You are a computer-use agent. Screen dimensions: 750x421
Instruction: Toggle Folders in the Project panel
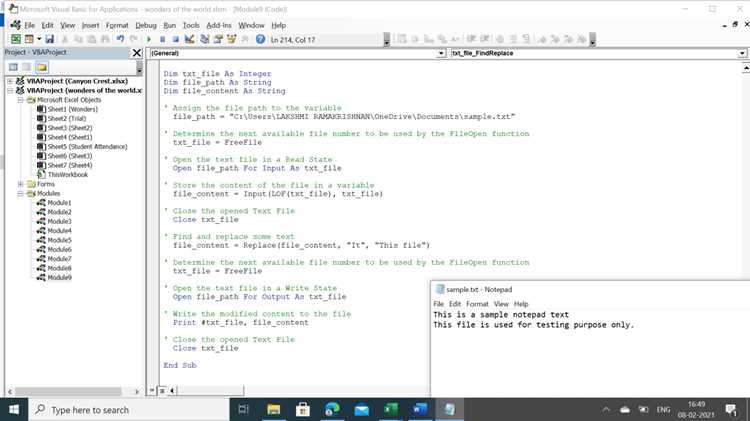click(x=42, y=67)
